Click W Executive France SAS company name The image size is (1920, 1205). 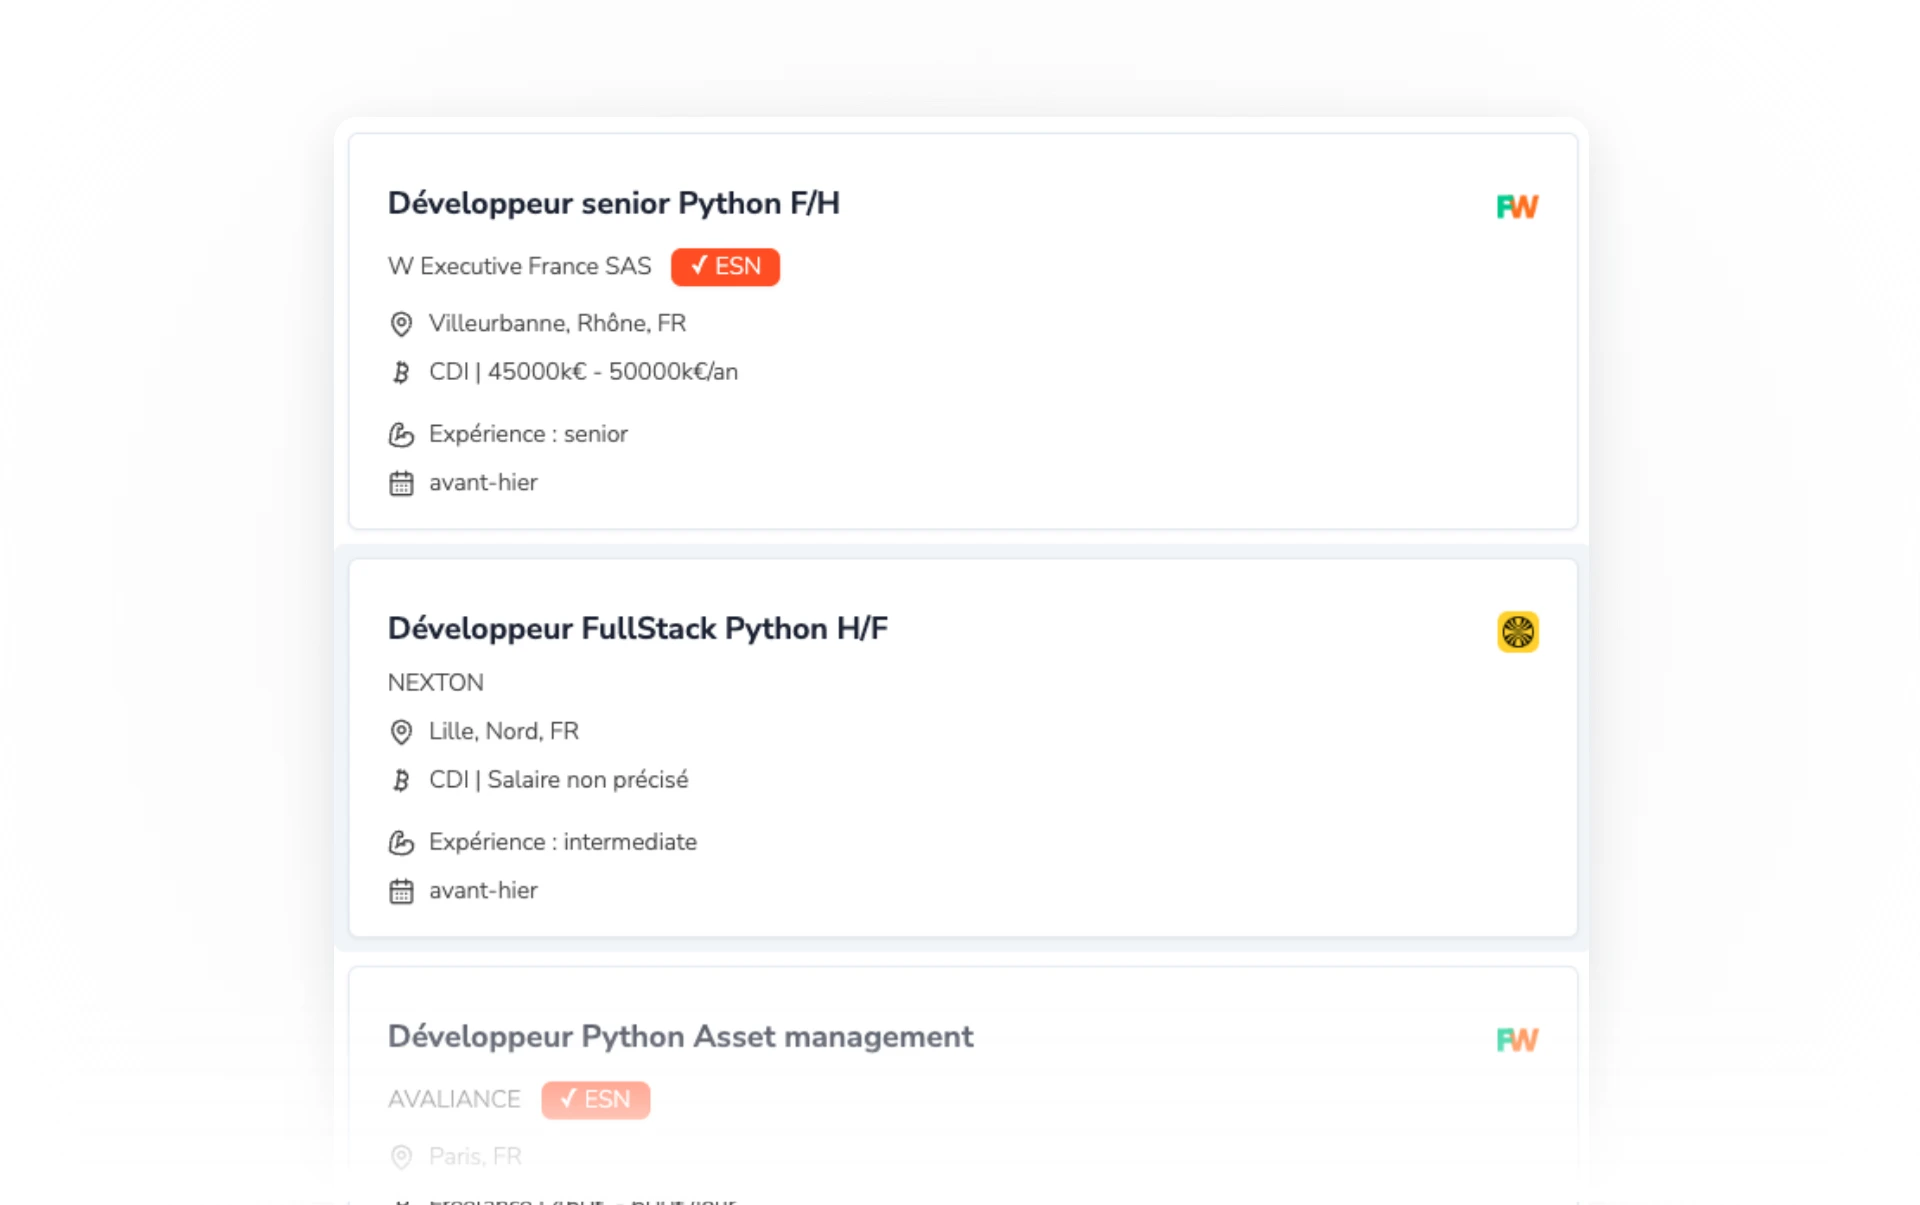519,266
